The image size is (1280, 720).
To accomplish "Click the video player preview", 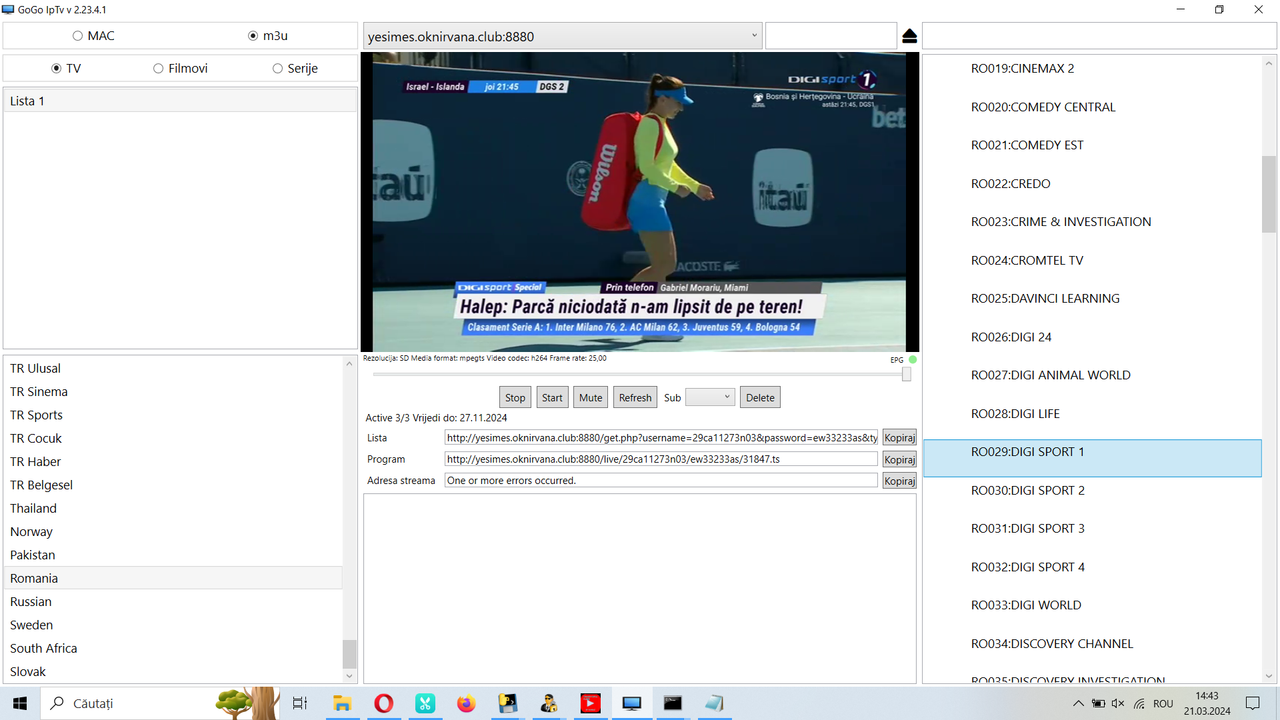I will [639, 202].
